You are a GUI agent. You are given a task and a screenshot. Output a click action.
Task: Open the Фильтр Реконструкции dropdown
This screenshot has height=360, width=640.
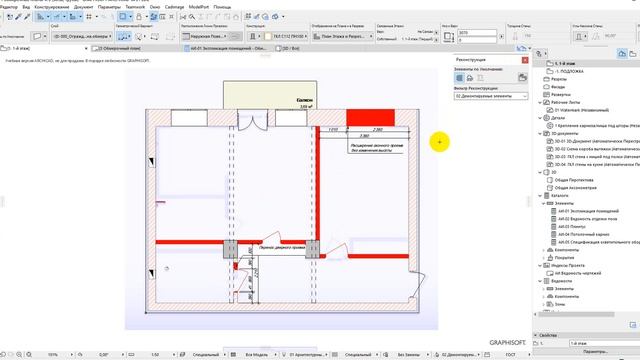(491, 96)
